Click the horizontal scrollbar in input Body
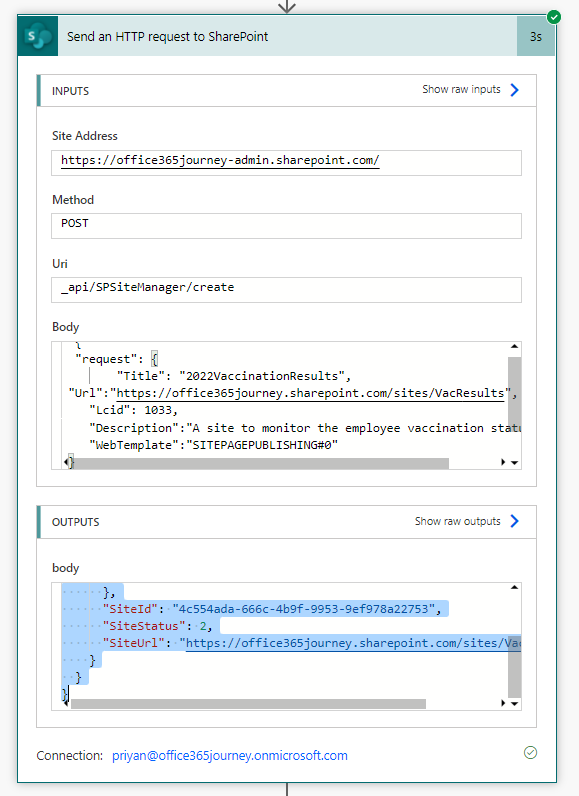This screenshot has height=796, width=579. tap(261, 463)
